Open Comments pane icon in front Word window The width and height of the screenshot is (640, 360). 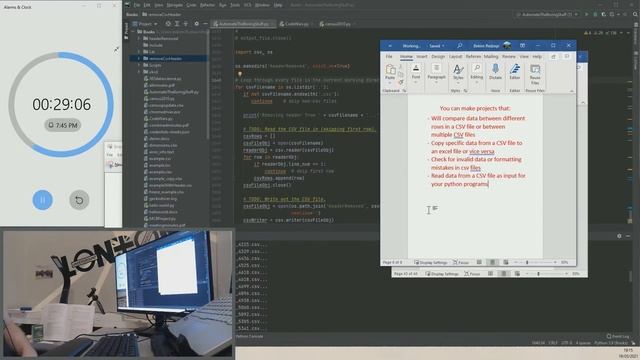click(567, 56)
